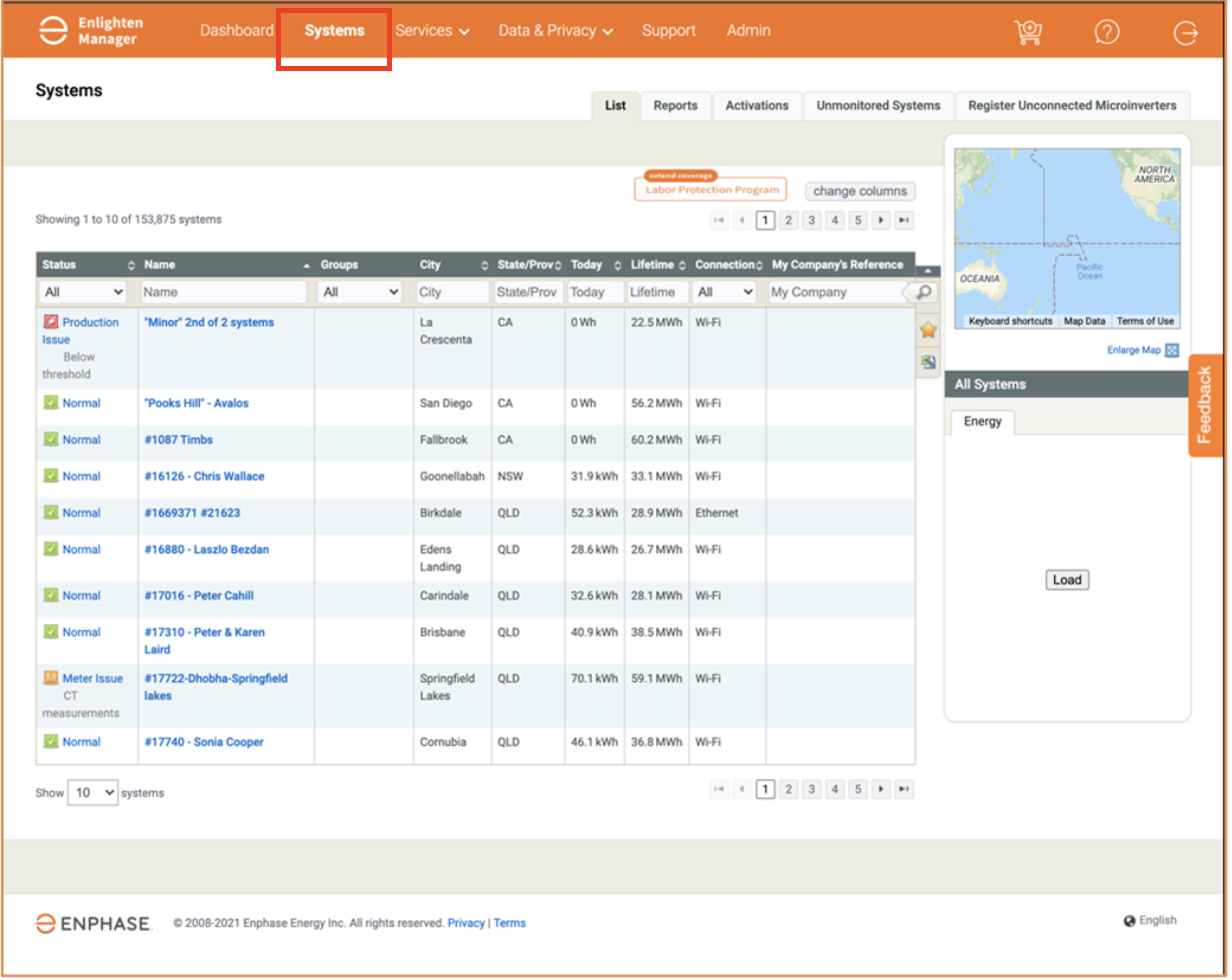Image resolution: width=1232 pixels, height=980 pixels.
Task: Switch to the Unmonitored Systems tab
Action: click(878, 105)
